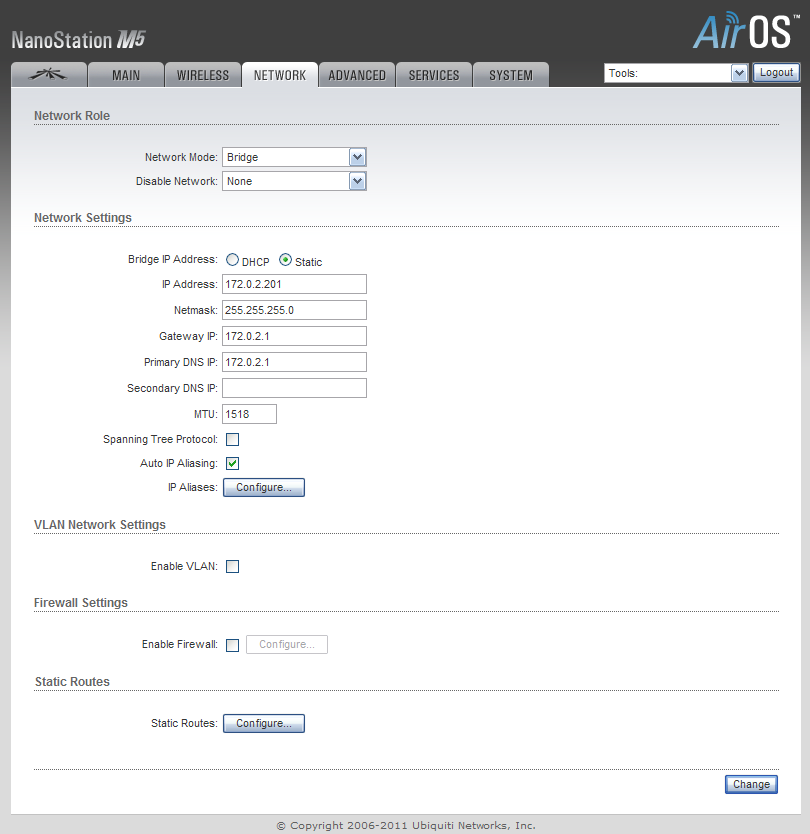Click the Firewall Configure button
This screenshot has width=810, height=834.
pos(287,644)
